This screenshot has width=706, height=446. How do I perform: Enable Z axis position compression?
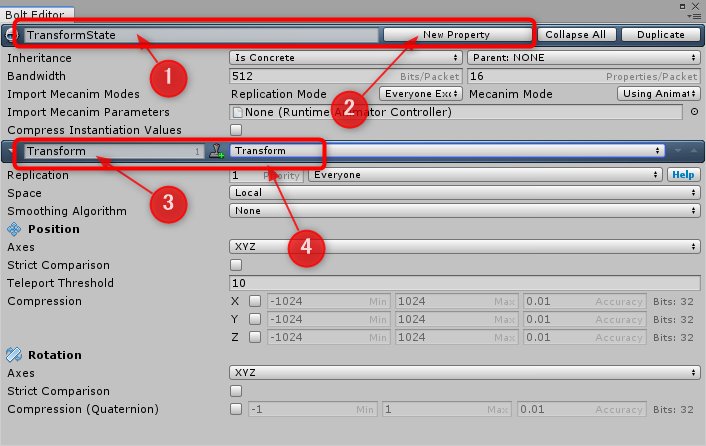pyautogui.click(x=255, y=337)
